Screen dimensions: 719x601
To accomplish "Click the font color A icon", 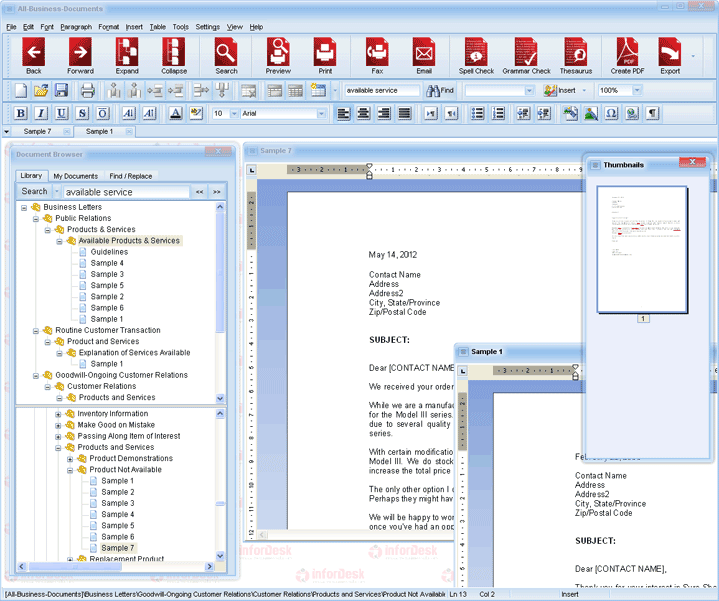I will point(175,113).
